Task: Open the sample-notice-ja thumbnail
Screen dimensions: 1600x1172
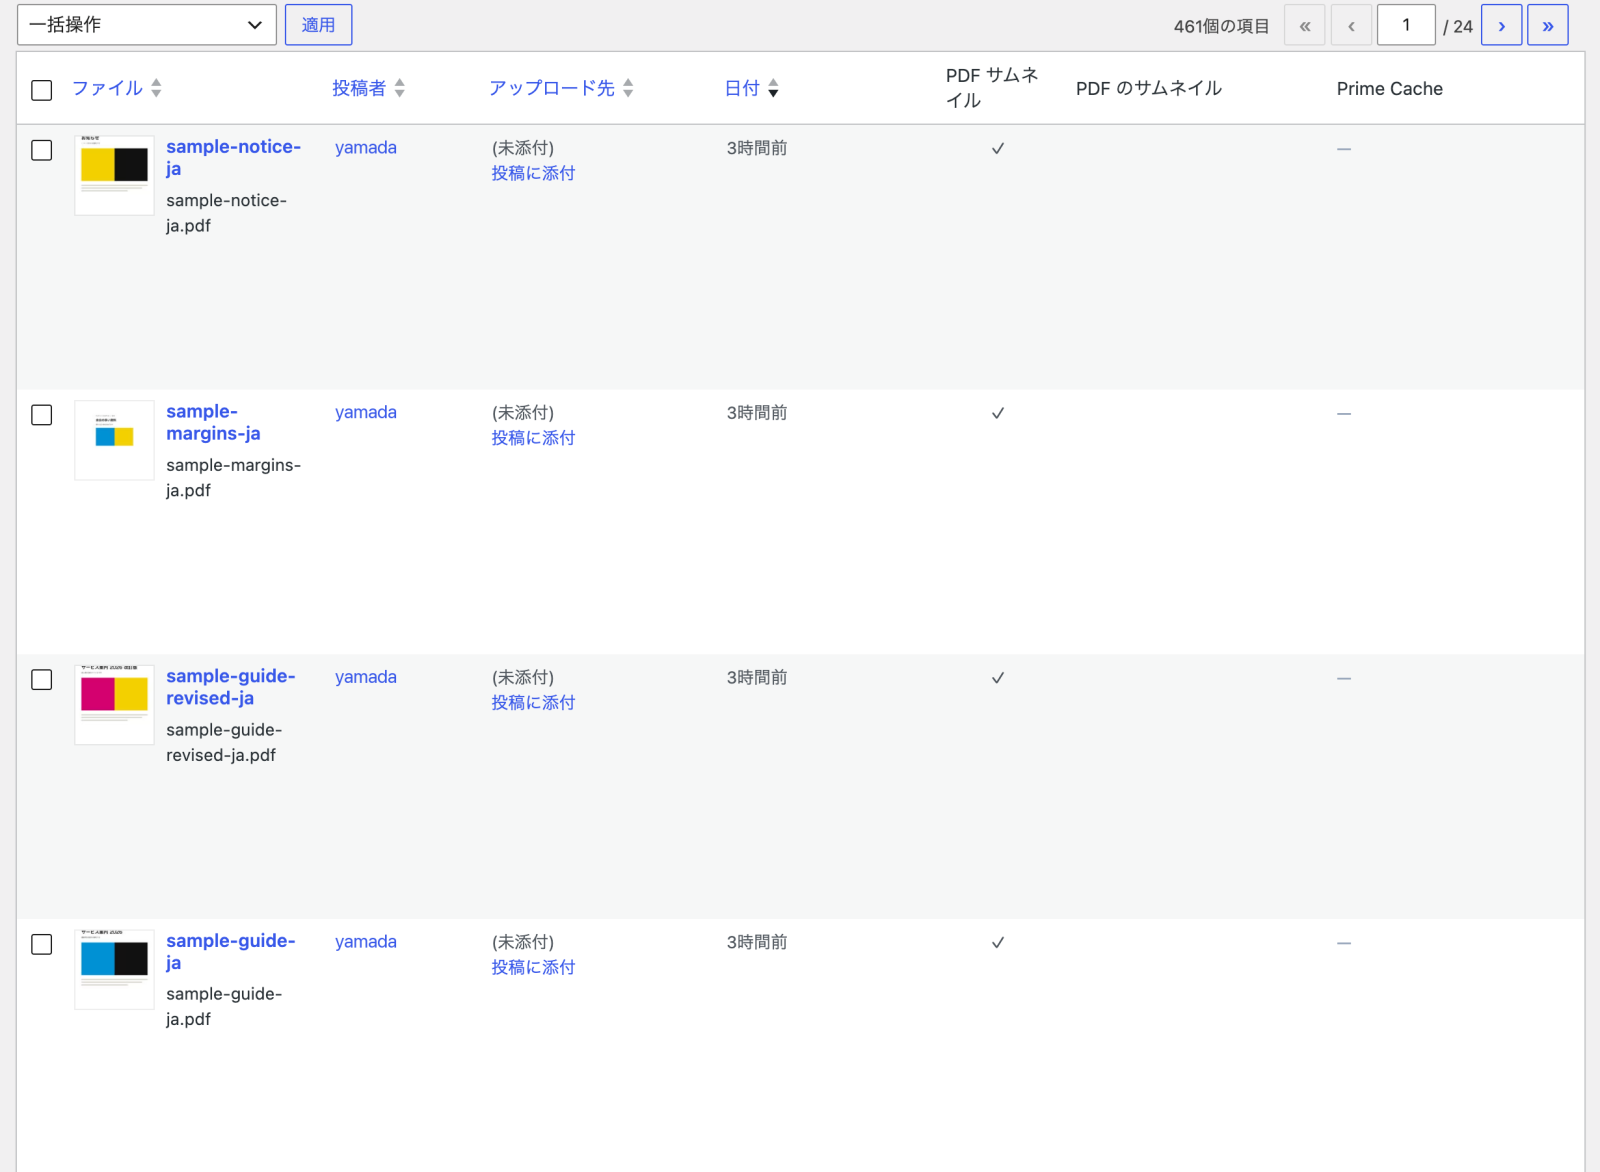Action: click(x=114, y=175)
